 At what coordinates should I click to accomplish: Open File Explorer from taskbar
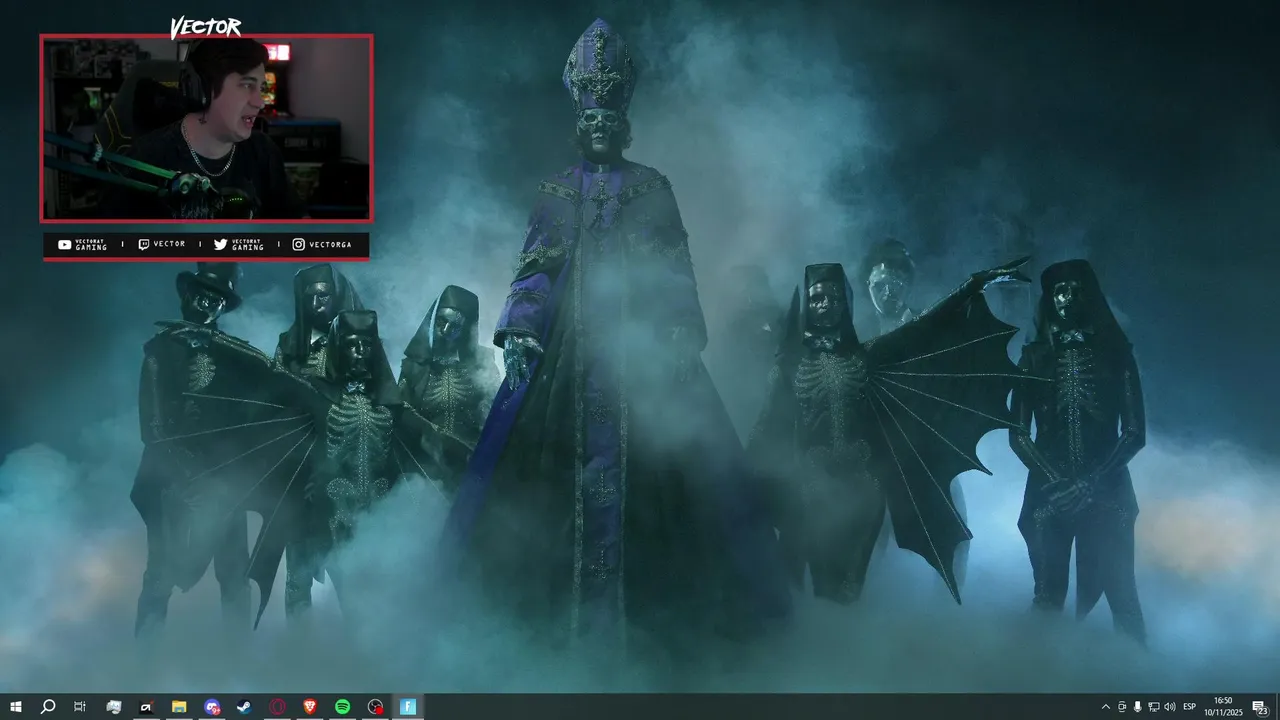pyautogui.click(x=179, y=707)
